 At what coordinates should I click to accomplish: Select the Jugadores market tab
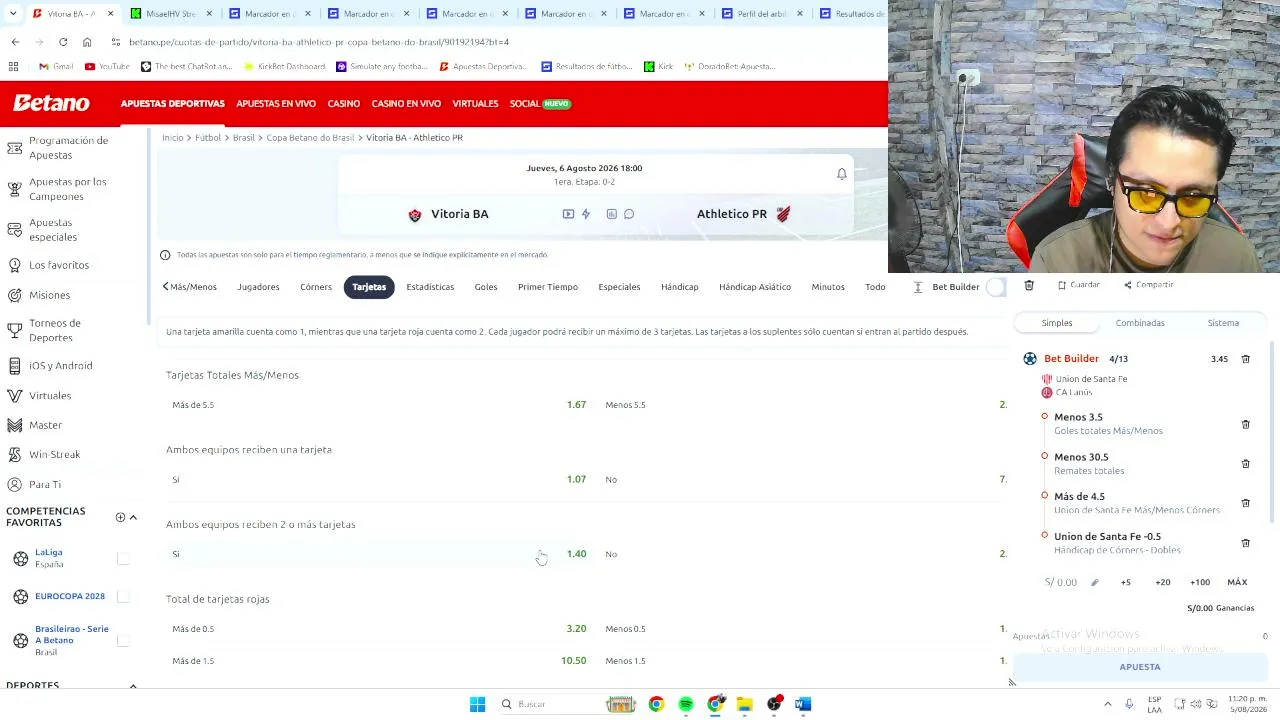coord(258,287)
